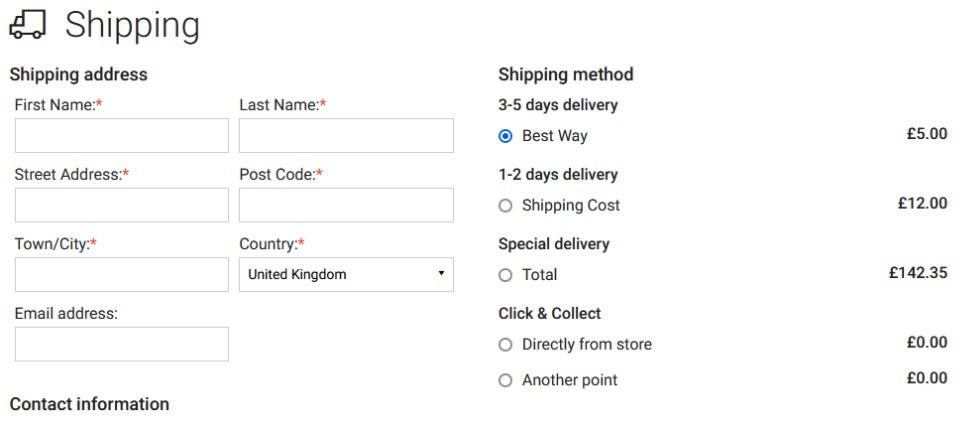
Task: Focus the Last Name input
Action: pyautogui.click(x=346, y=136)
